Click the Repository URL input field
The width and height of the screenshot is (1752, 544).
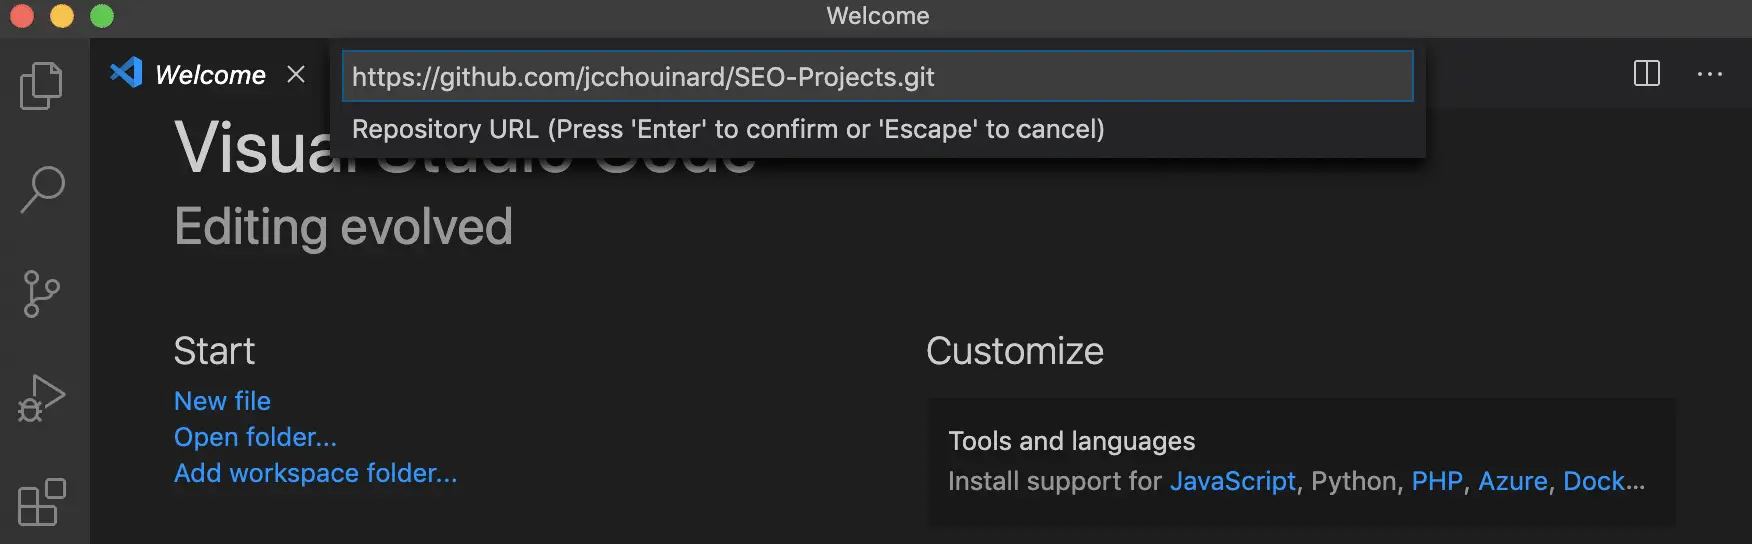coord(877,77)
